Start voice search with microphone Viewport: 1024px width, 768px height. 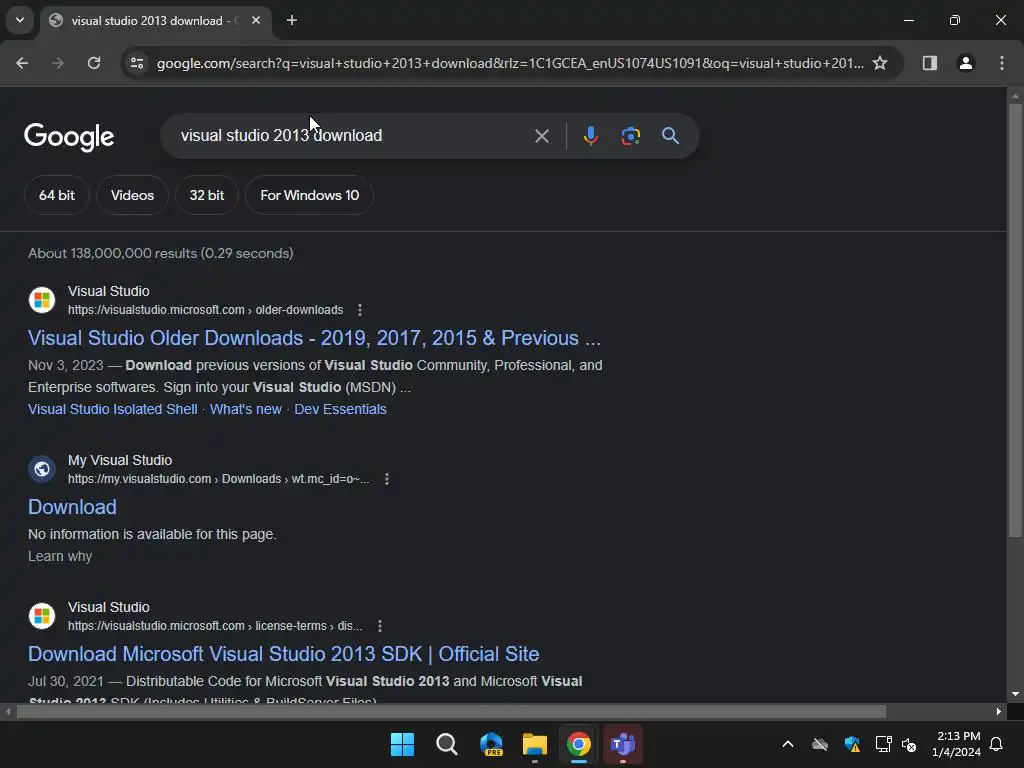pos(590,136)
